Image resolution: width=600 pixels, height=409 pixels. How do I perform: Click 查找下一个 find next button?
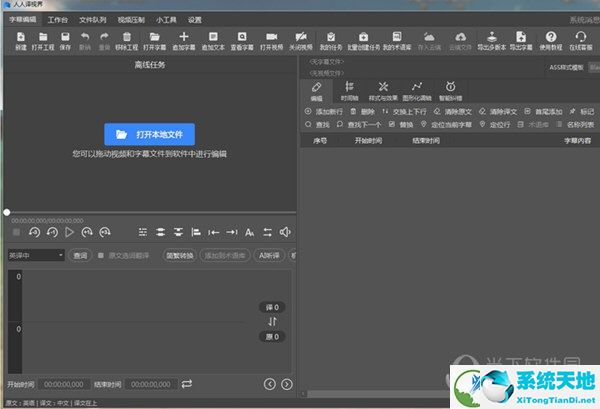point(359,125)
